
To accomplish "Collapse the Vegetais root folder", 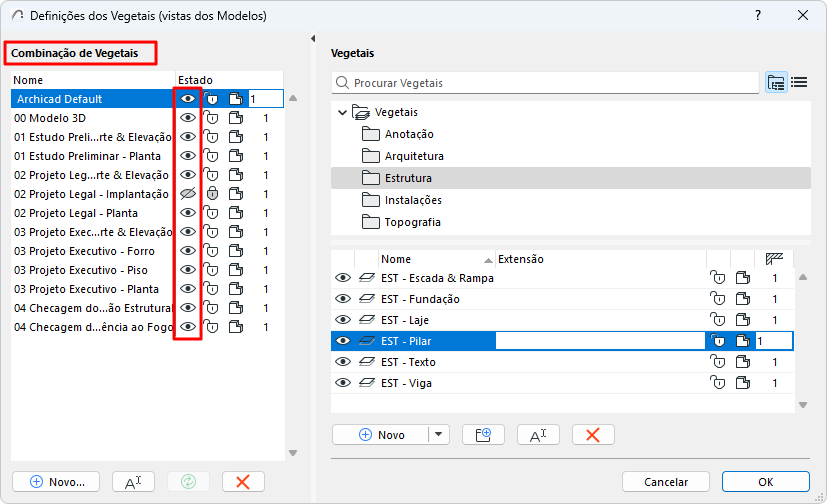I will click(x=343, y=112).
